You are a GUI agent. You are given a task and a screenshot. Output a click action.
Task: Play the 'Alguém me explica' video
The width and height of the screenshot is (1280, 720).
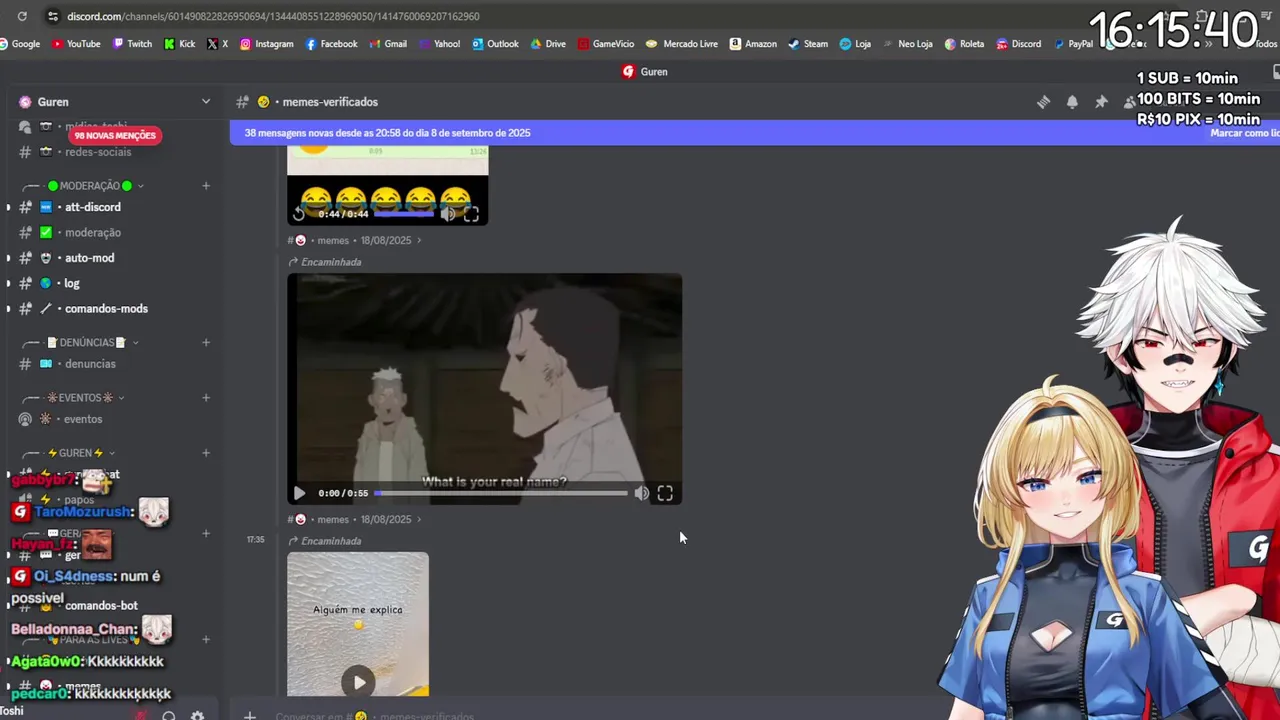pyautogui.click(x=359, y=683)
